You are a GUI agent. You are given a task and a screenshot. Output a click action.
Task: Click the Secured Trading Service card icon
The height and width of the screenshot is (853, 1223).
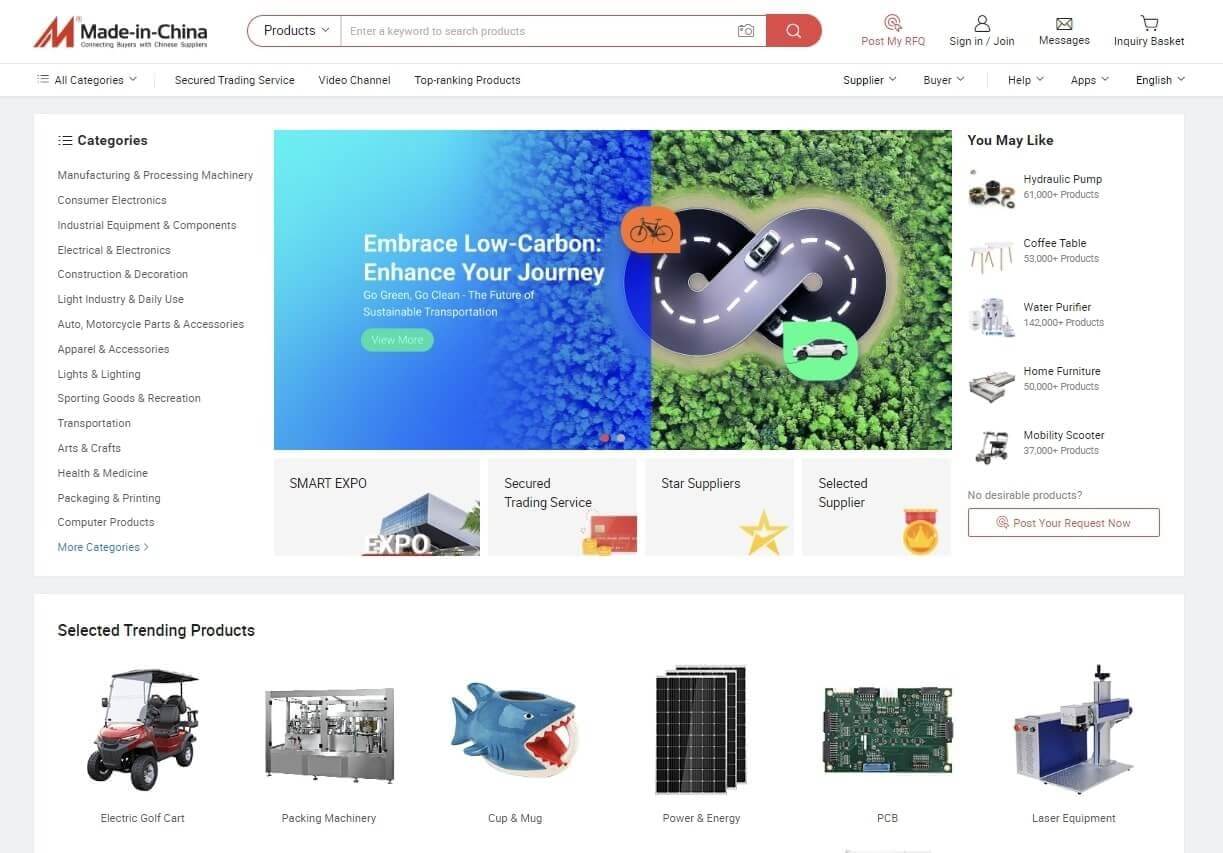point(609,535)
